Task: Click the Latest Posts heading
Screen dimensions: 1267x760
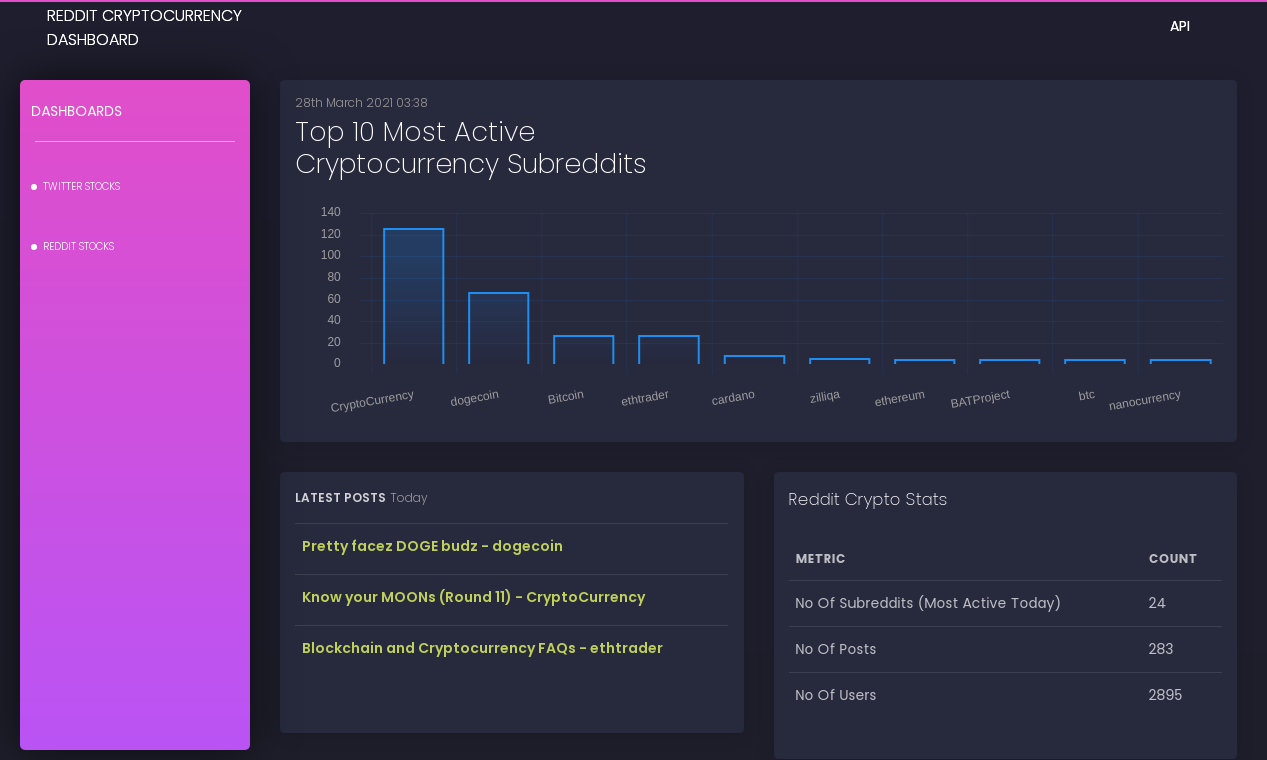Action: pos(340,498)
